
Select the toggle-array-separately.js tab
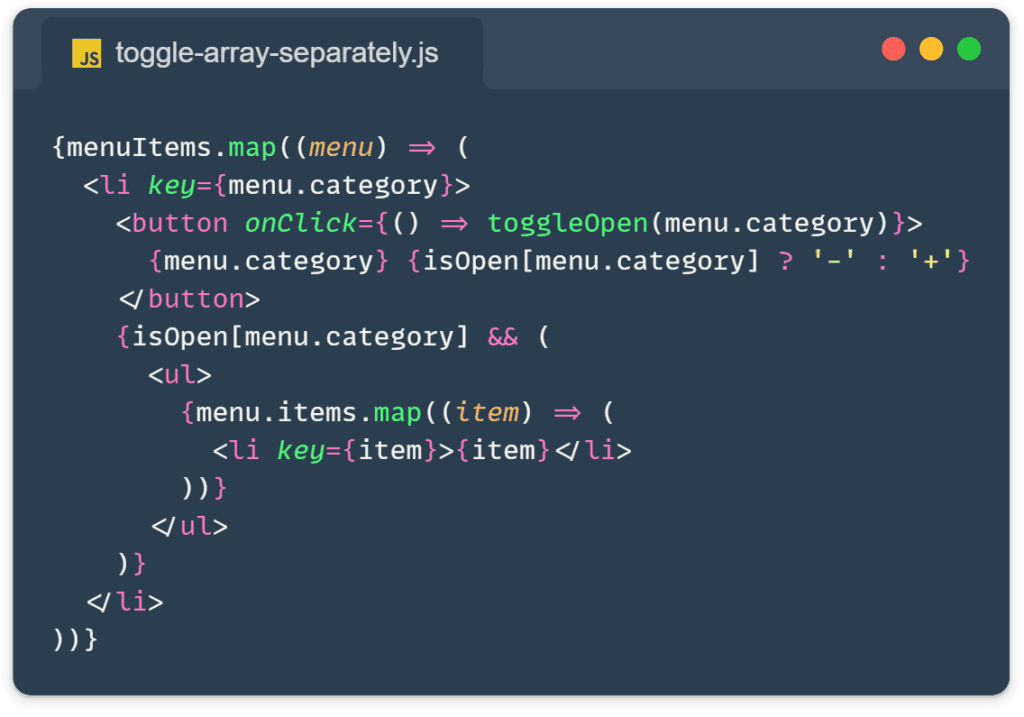point(262,54)
